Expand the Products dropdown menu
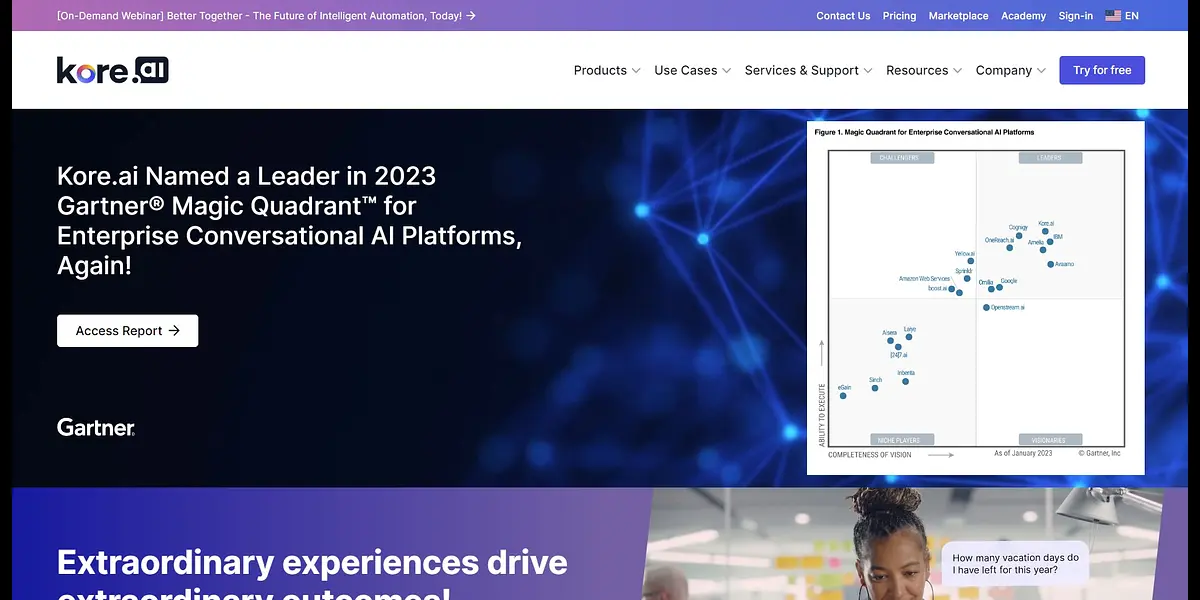 point(607,70)
